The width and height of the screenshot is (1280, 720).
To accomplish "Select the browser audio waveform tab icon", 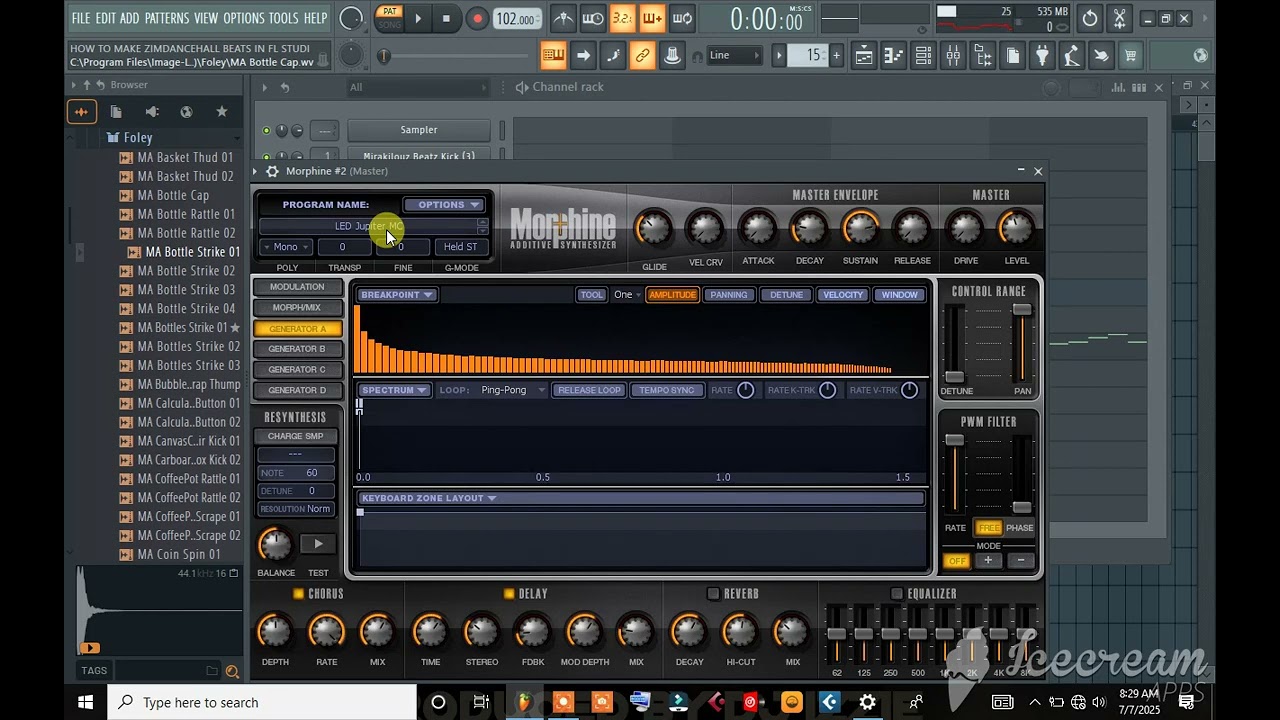I will click(82, 112).
